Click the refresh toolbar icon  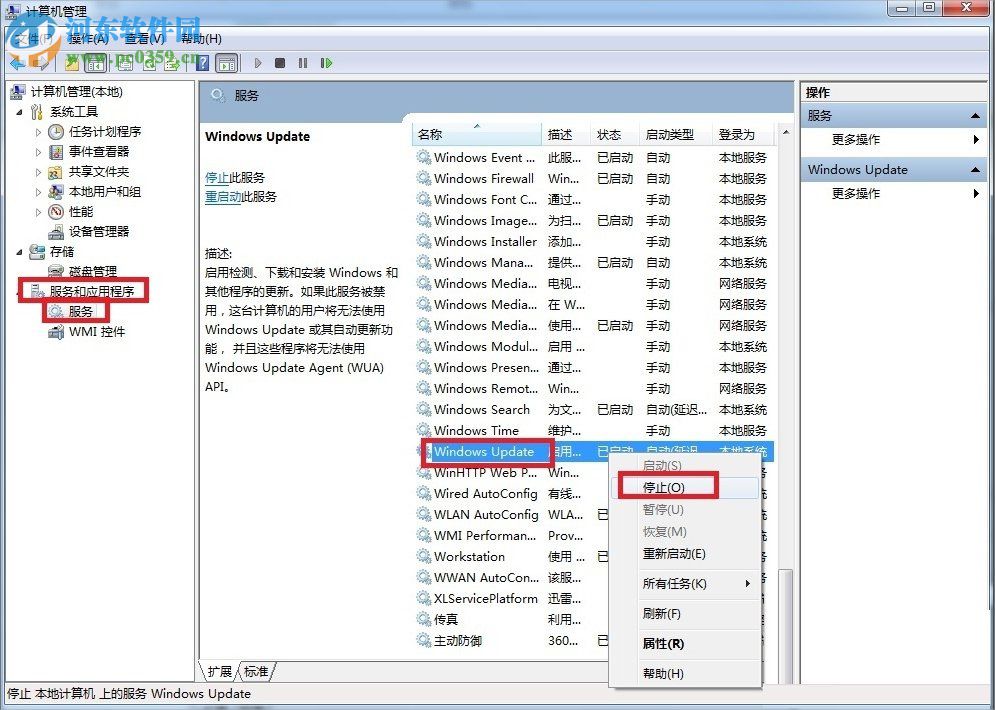148,63
